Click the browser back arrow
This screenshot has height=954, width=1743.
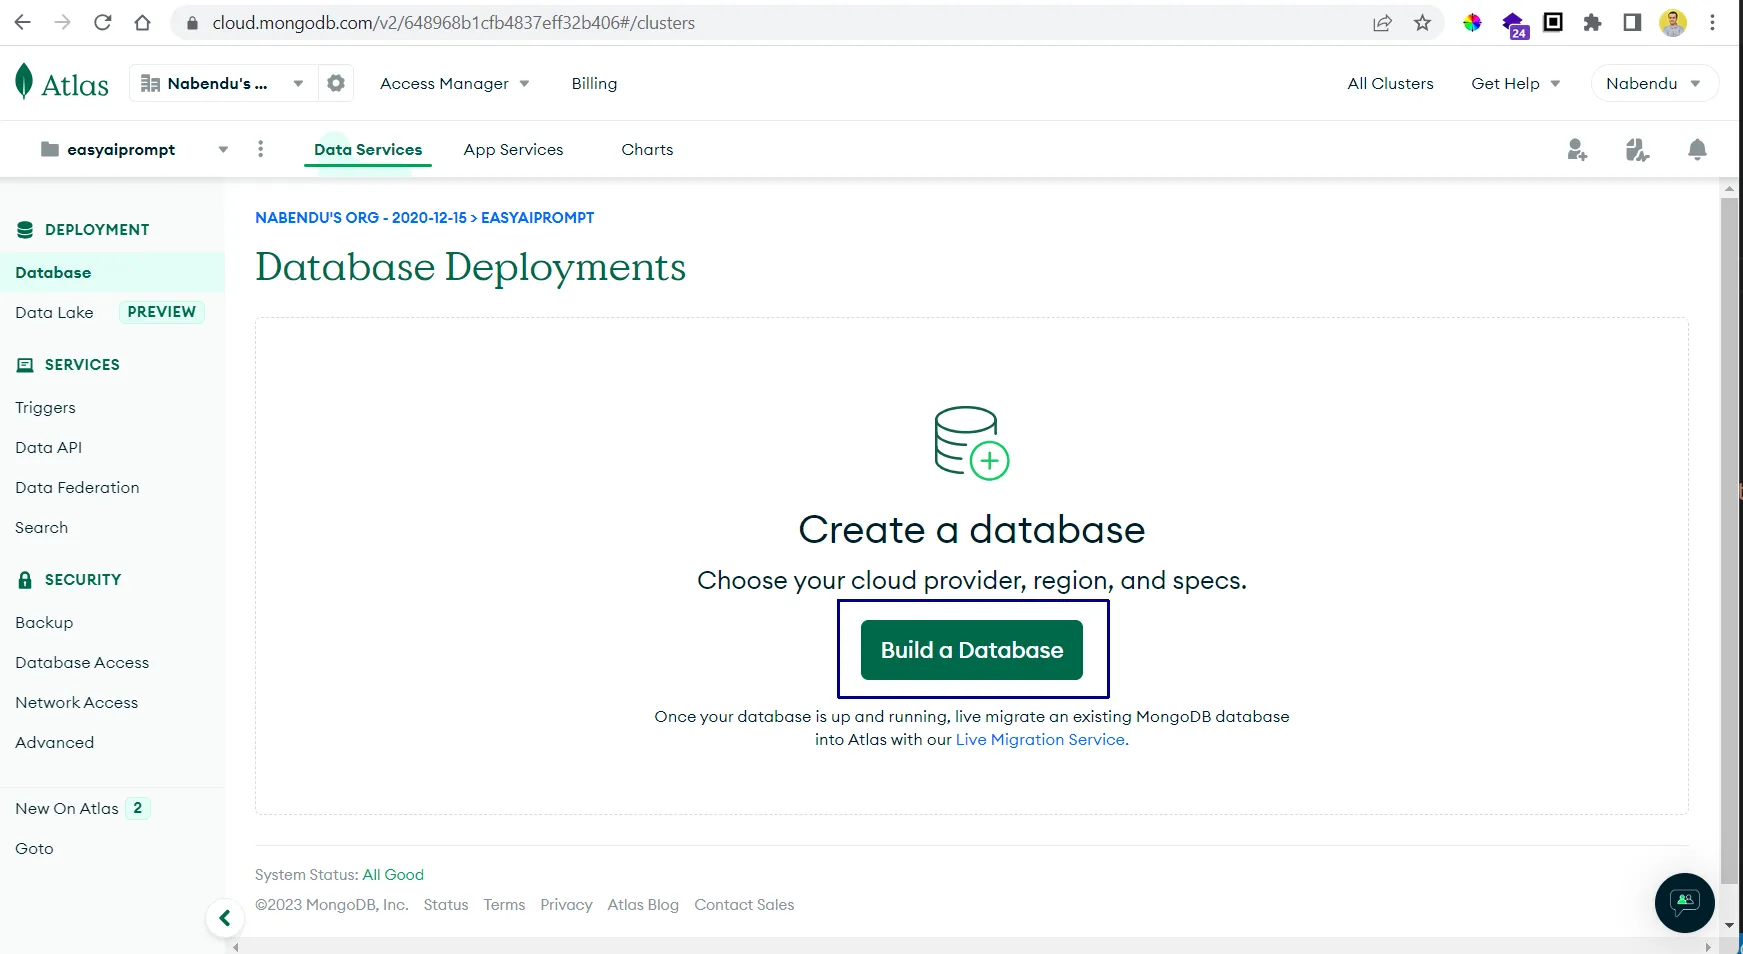(x=23, y=22)
